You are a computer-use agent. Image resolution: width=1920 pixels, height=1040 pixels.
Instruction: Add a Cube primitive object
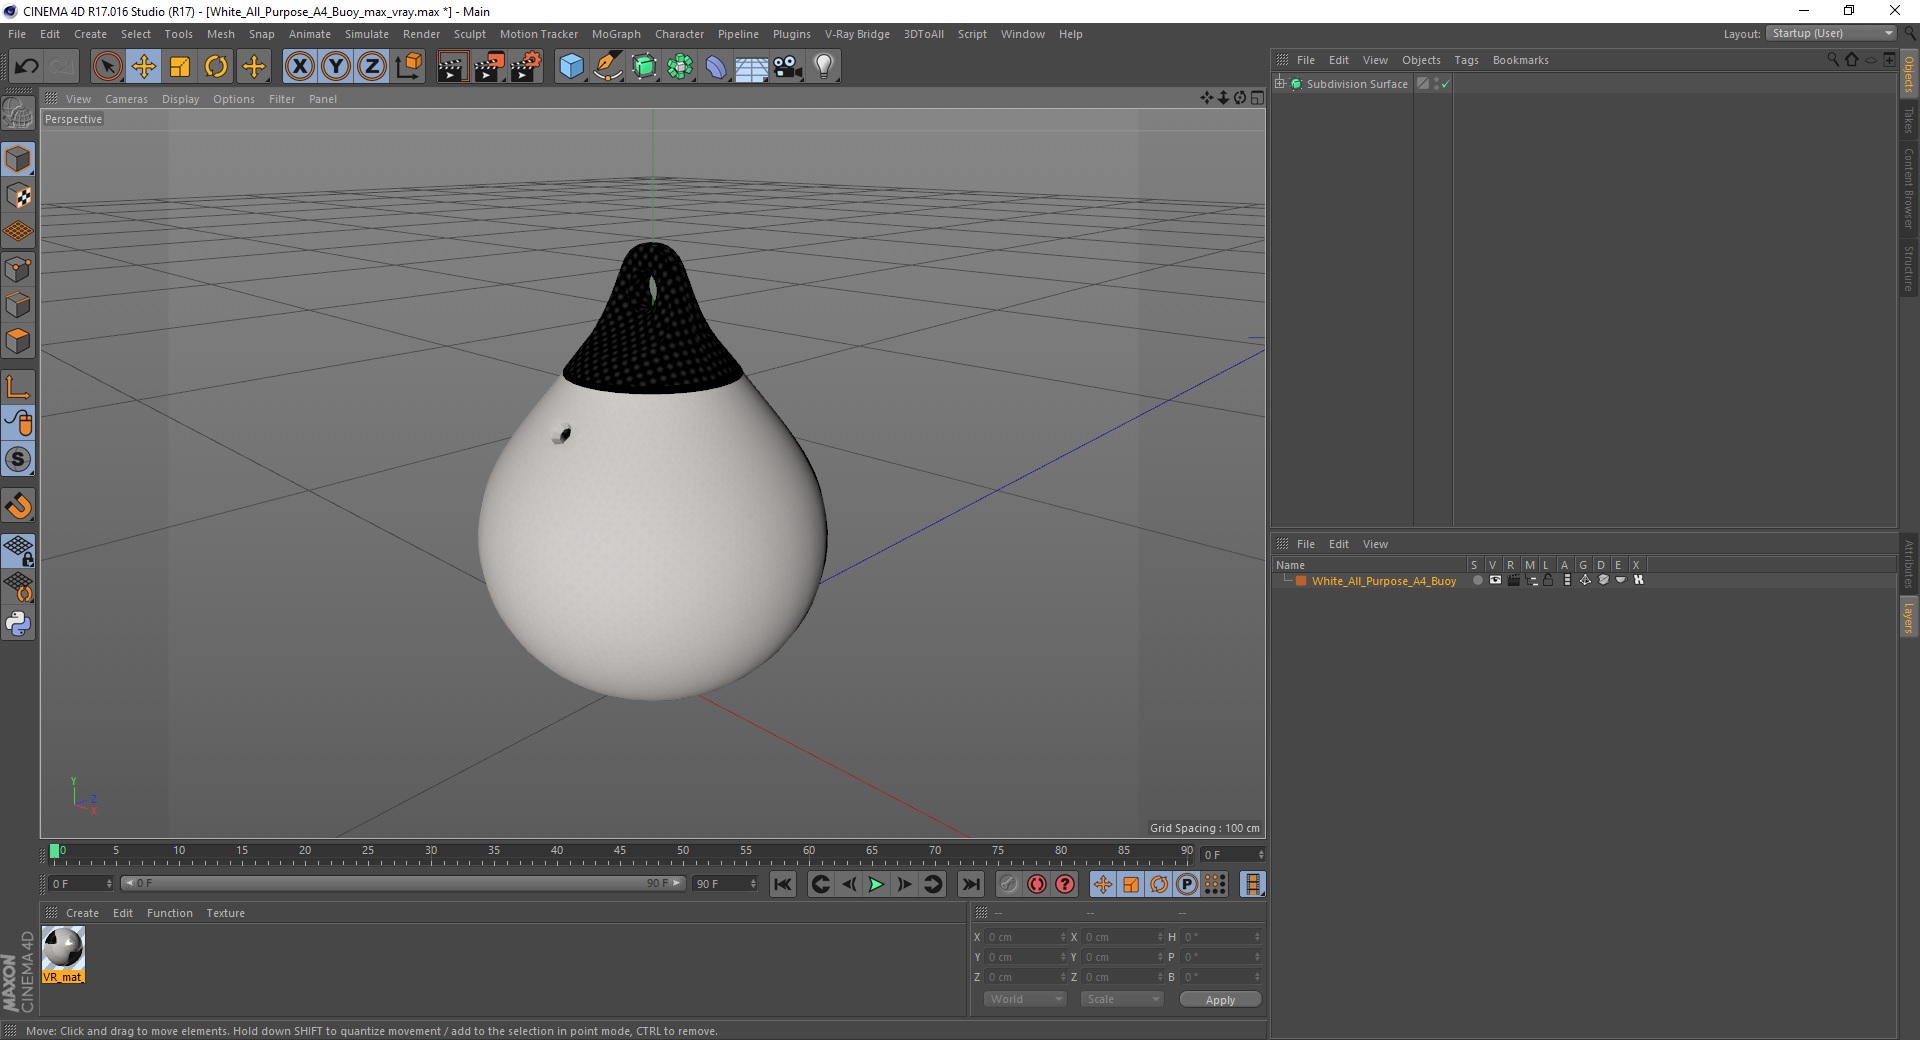coord(571,67)
